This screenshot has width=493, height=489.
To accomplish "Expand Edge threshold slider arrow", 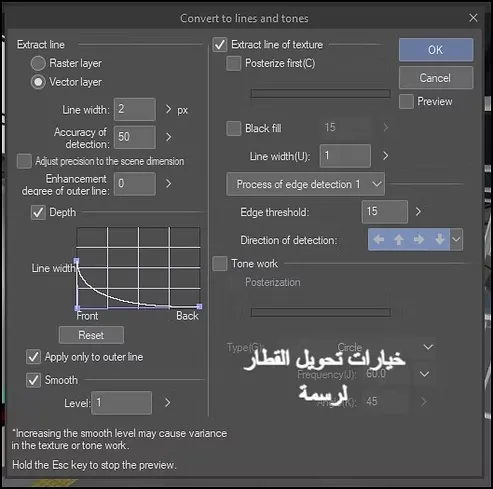I will [x=418, y=211].
